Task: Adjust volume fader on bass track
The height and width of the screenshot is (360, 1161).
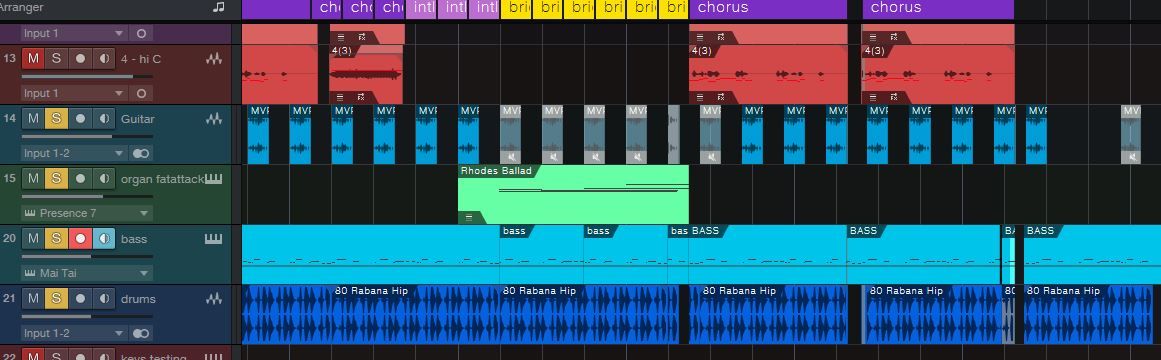Action: click(87, 256)
